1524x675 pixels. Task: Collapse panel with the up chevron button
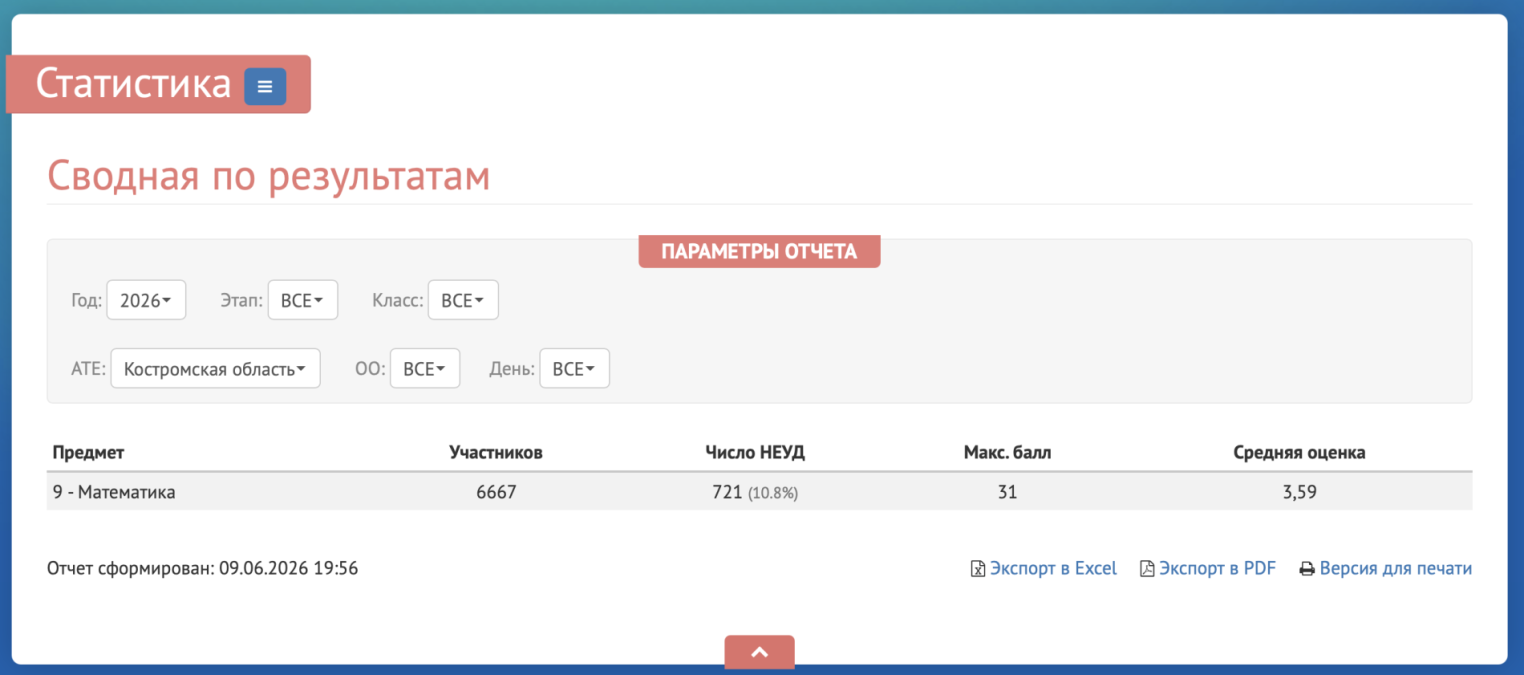point(760,651)
